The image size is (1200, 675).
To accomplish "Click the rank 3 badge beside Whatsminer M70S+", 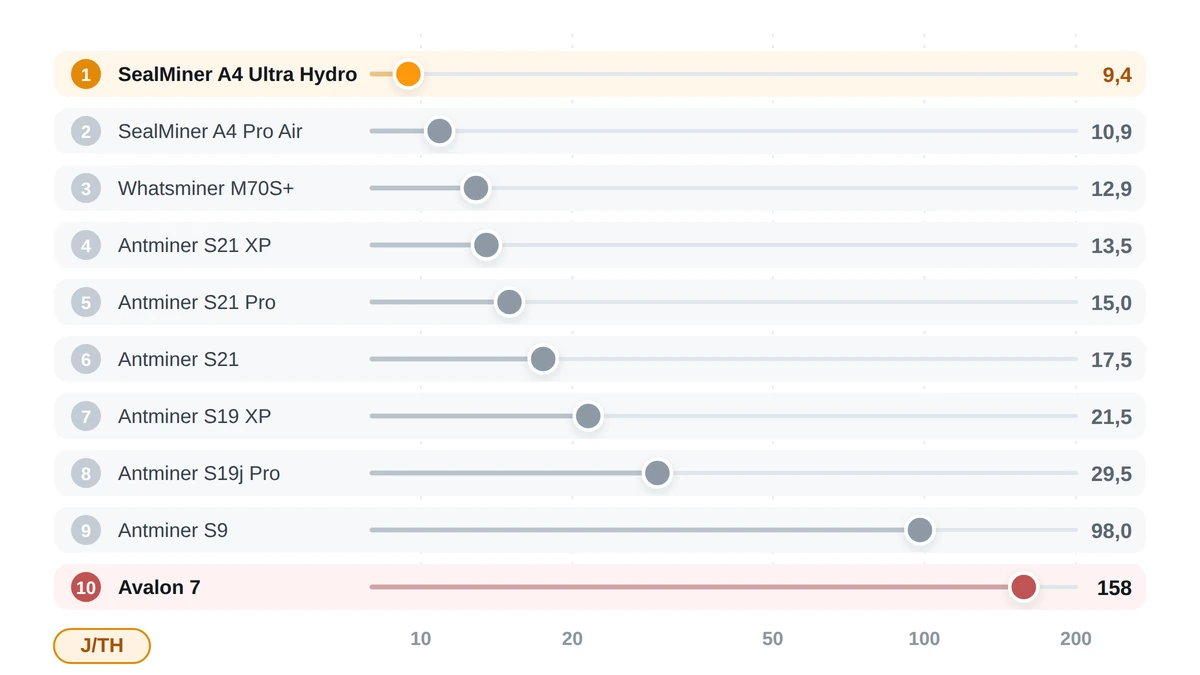I will click(x=86, y=188).
